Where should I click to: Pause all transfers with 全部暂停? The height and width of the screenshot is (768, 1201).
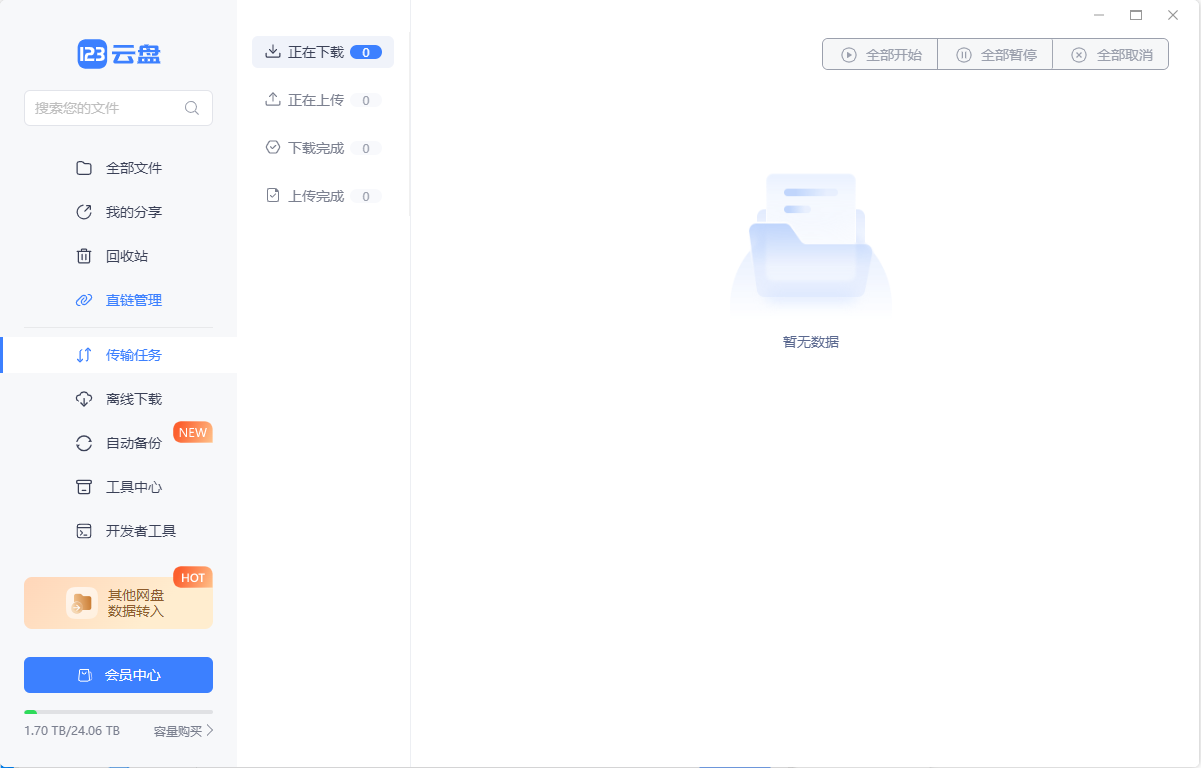click(x=995, y=53)
